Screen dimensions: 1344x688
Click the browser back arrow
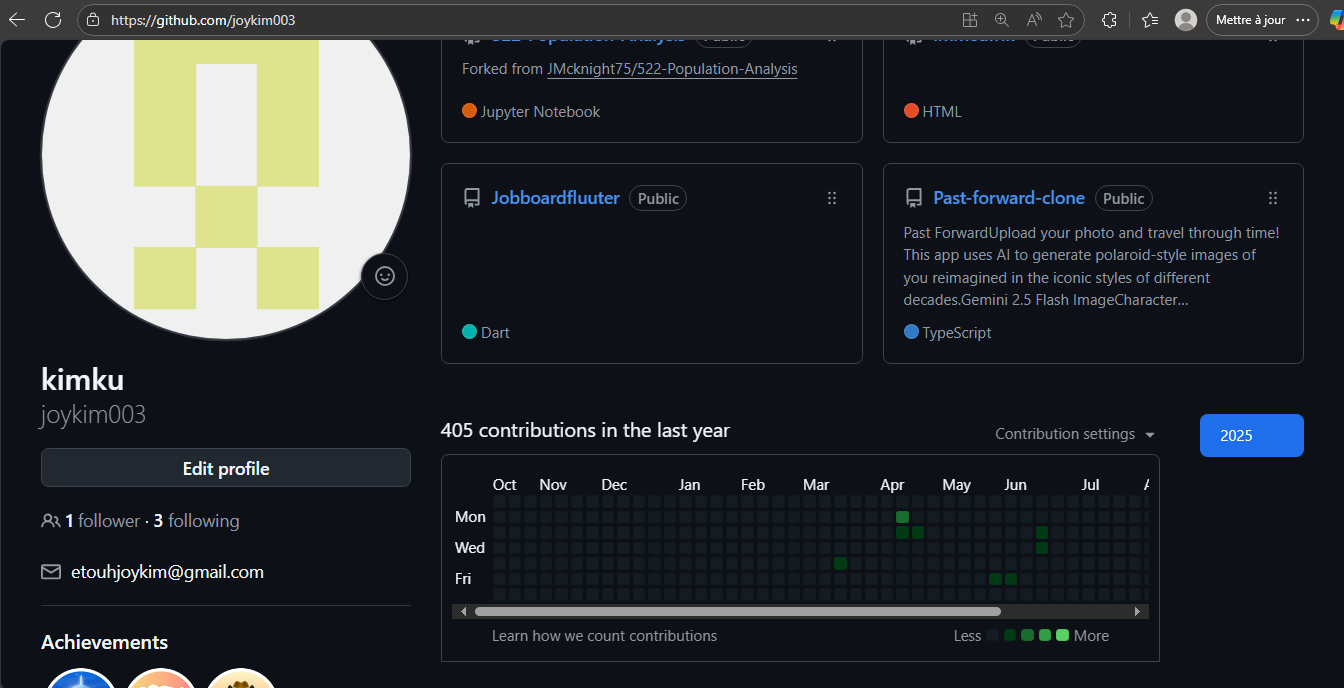[x=17, y=20]
